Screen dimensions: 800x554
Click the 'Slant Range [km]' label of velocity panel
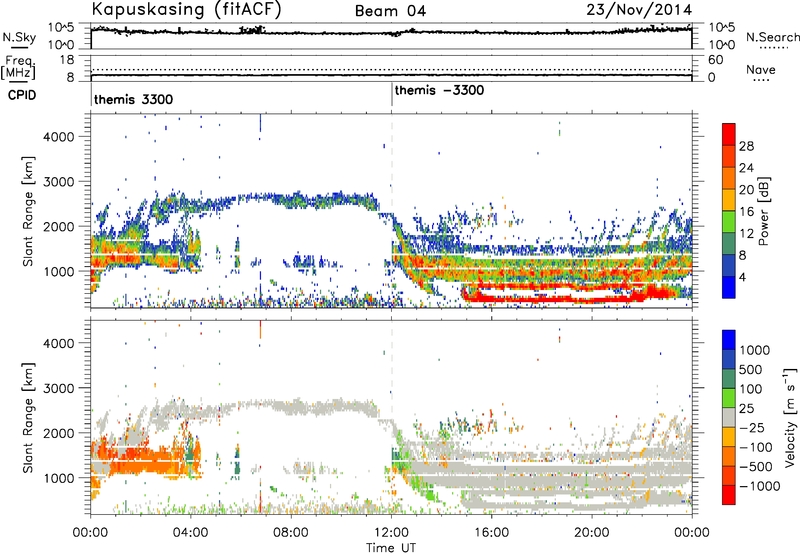pos(28,417)
